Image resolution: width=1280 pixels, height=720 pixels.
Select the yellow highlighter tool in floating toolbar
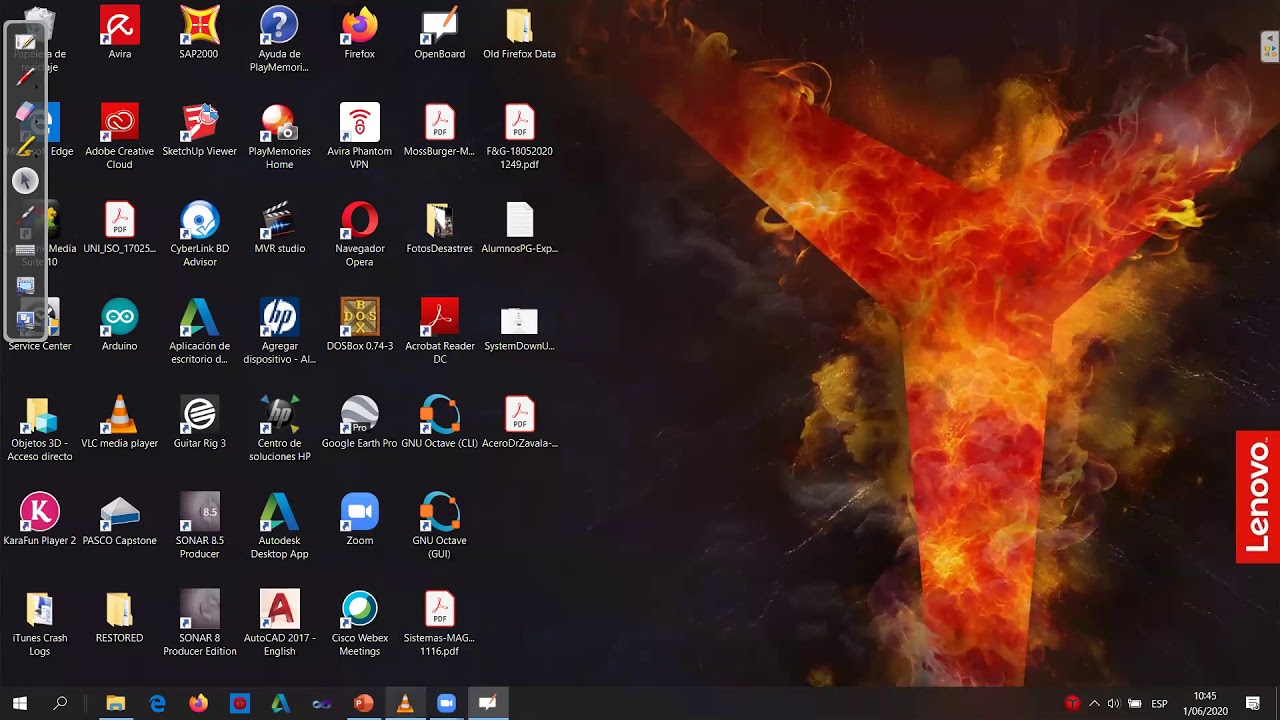(26, 146)
